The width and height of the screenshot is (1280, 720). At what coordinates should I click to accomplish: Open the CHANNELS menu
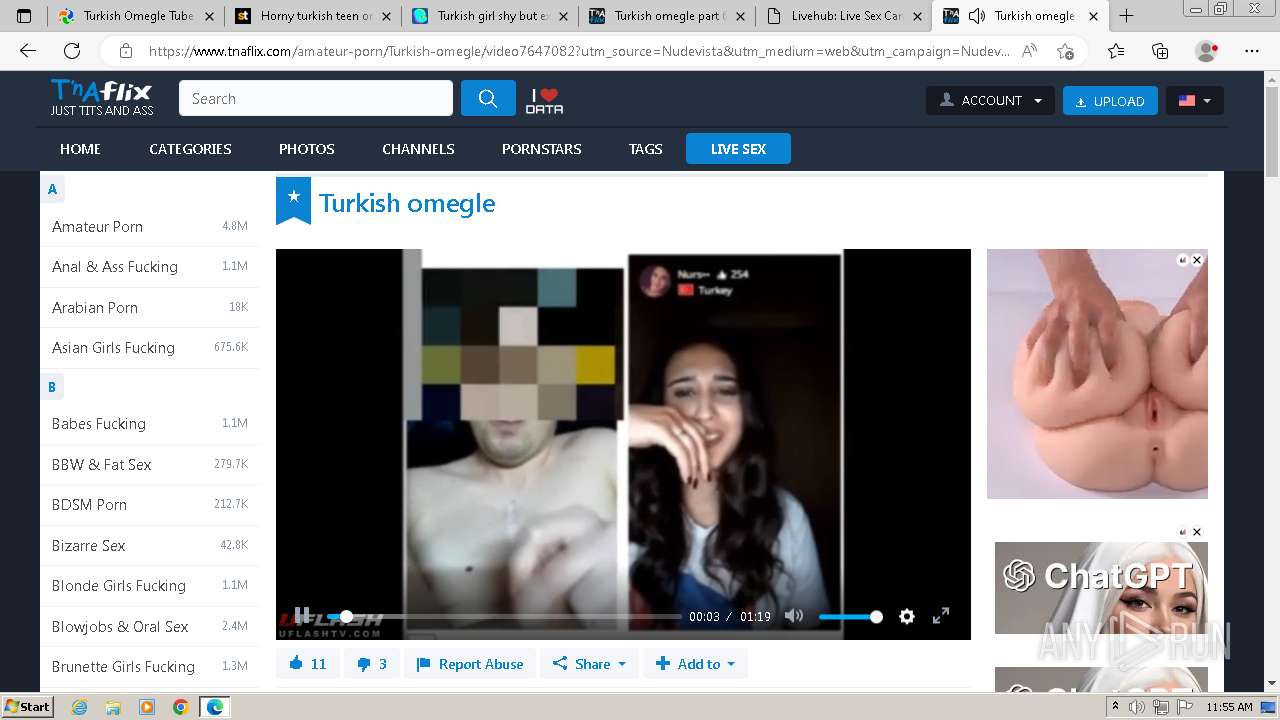(418, 149)
